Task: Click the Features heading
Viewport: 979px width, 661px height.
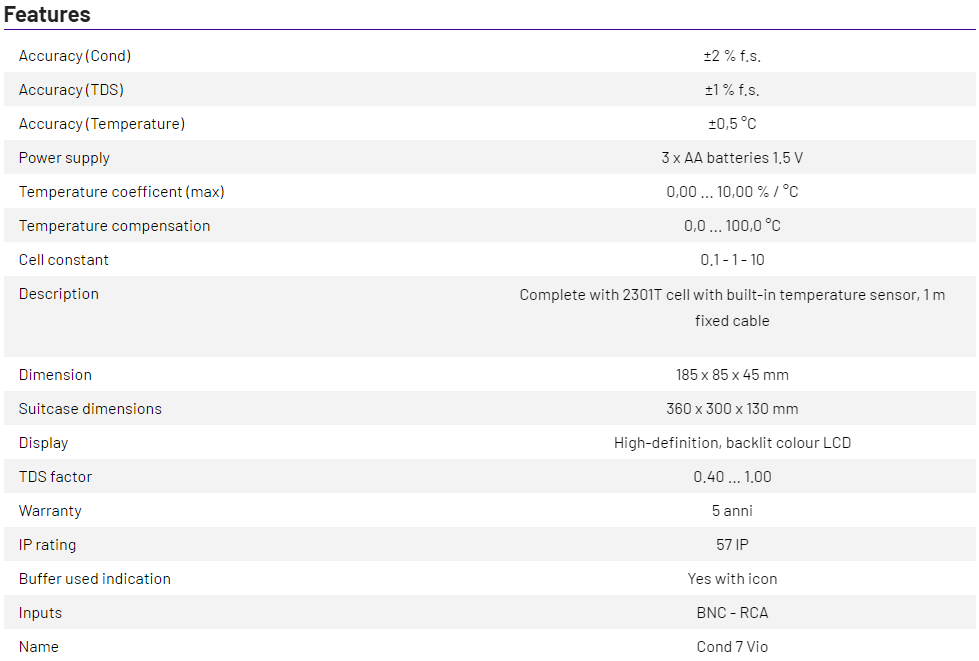Action: click(x=47, y=14)
